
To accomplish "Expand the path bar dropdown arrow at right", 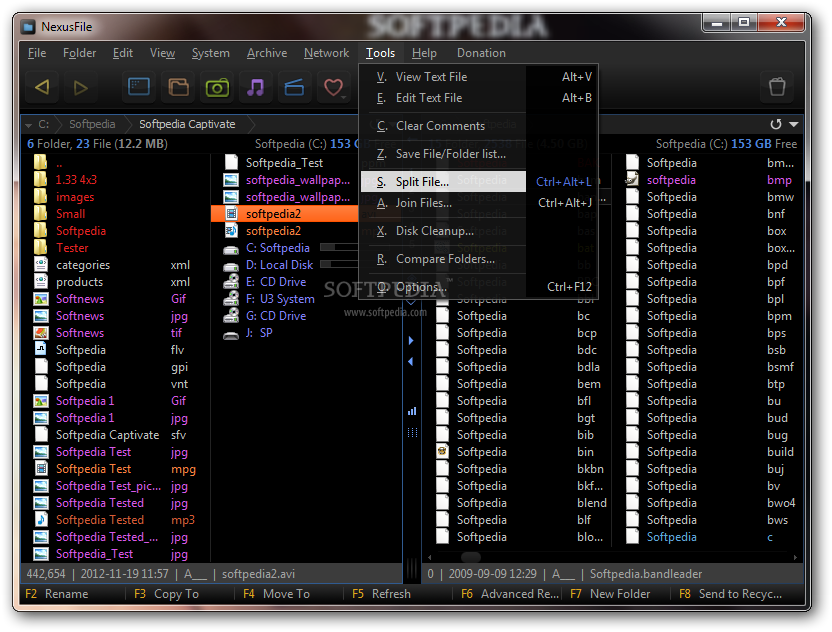I will (x=794, y=124).
